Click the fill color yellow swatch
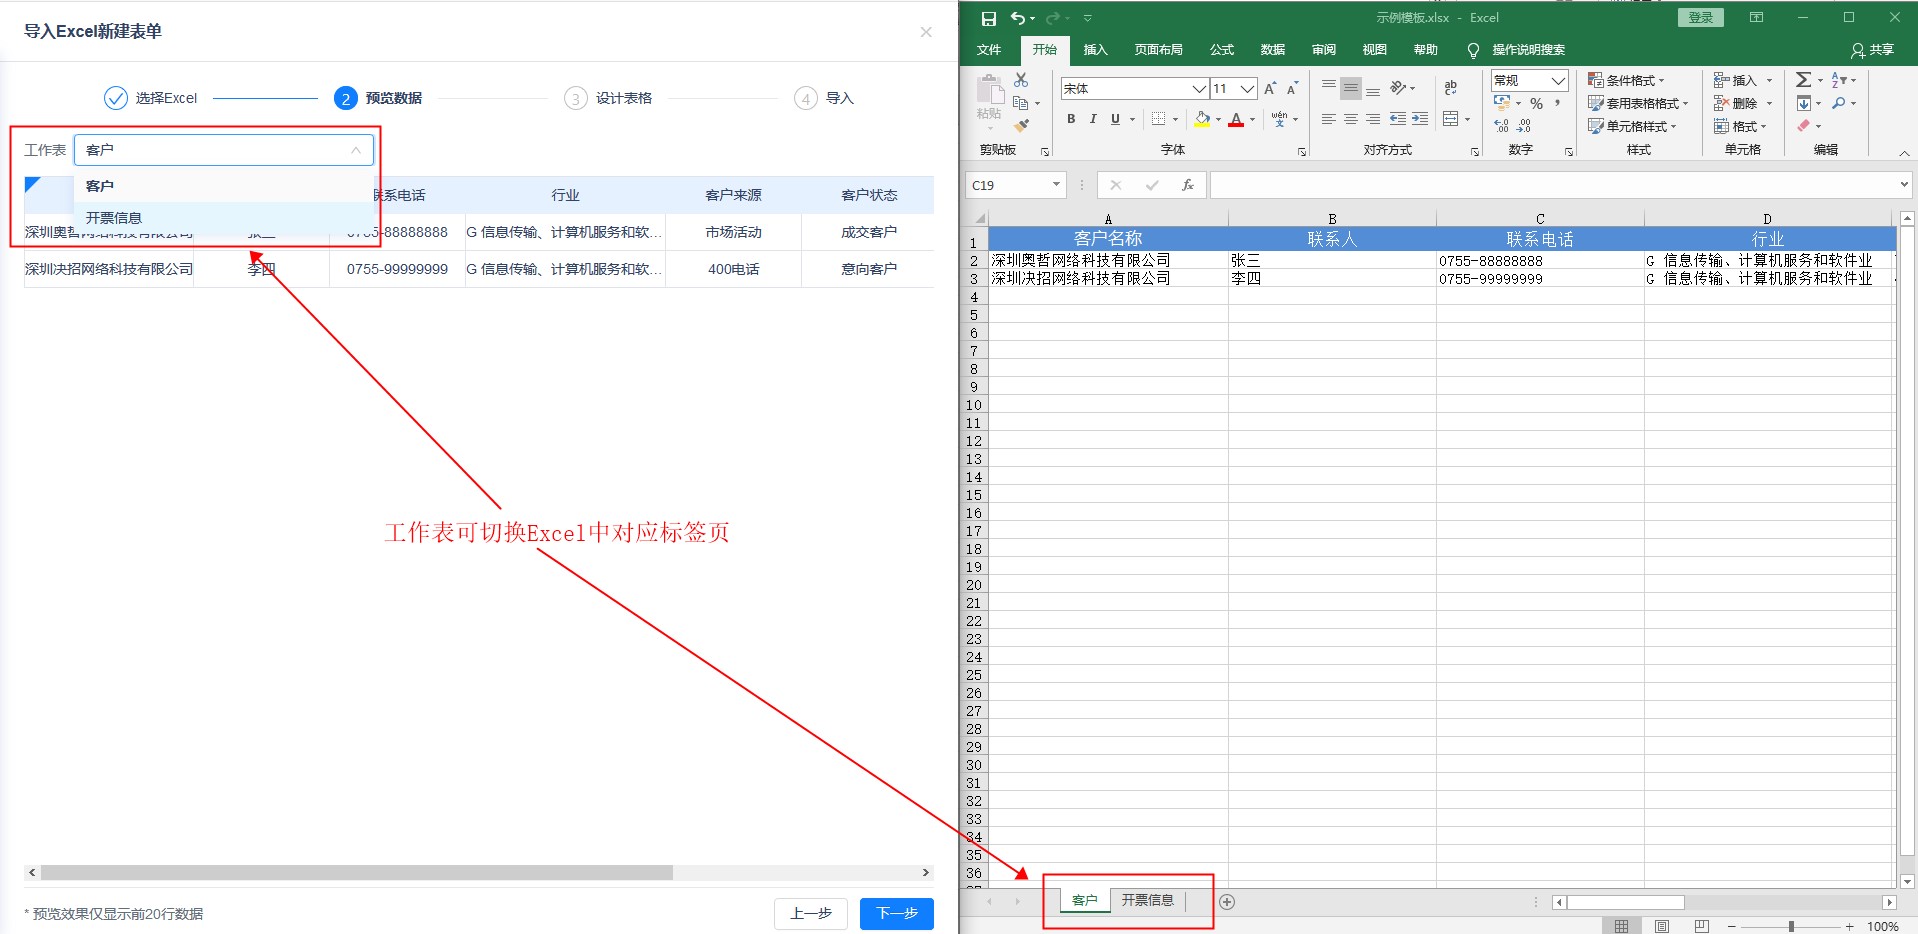The image size is (1918, 934). coord(1202,119)
